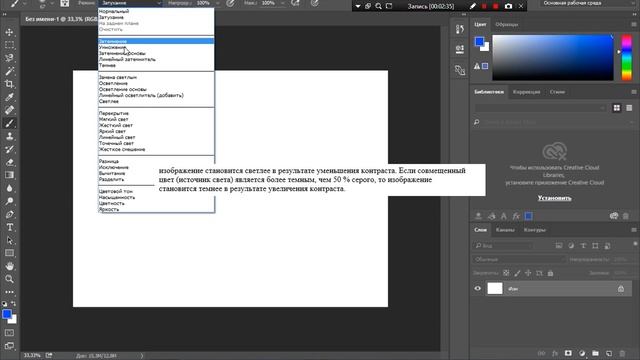Click the Установить link

point(554,198)
